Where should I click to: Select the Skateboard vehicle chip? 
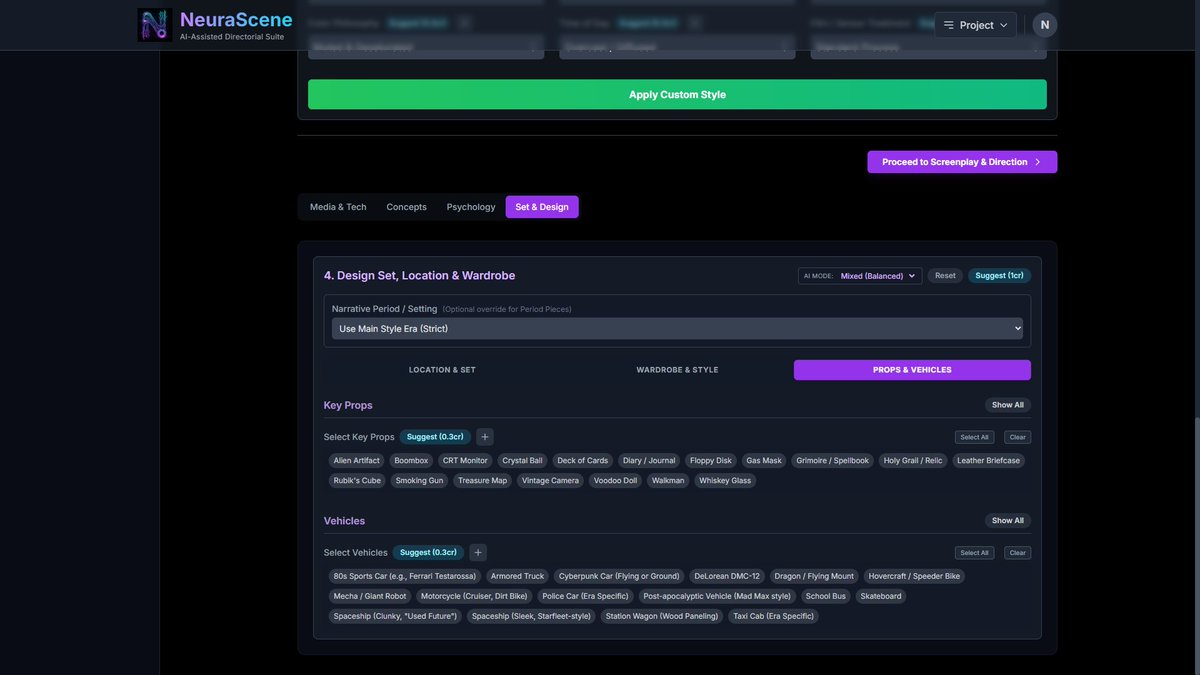coord(881,596)
